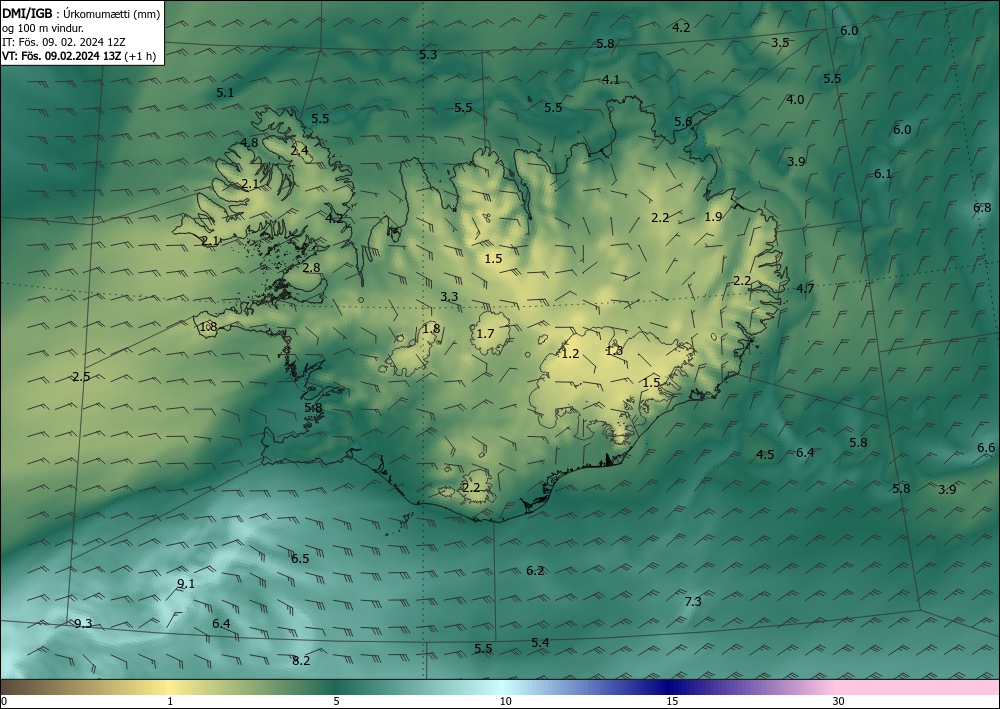The width and height of the screenshot is (1000, 709).
Task: Click the "30" tick on the color scale
Action: 839,701
